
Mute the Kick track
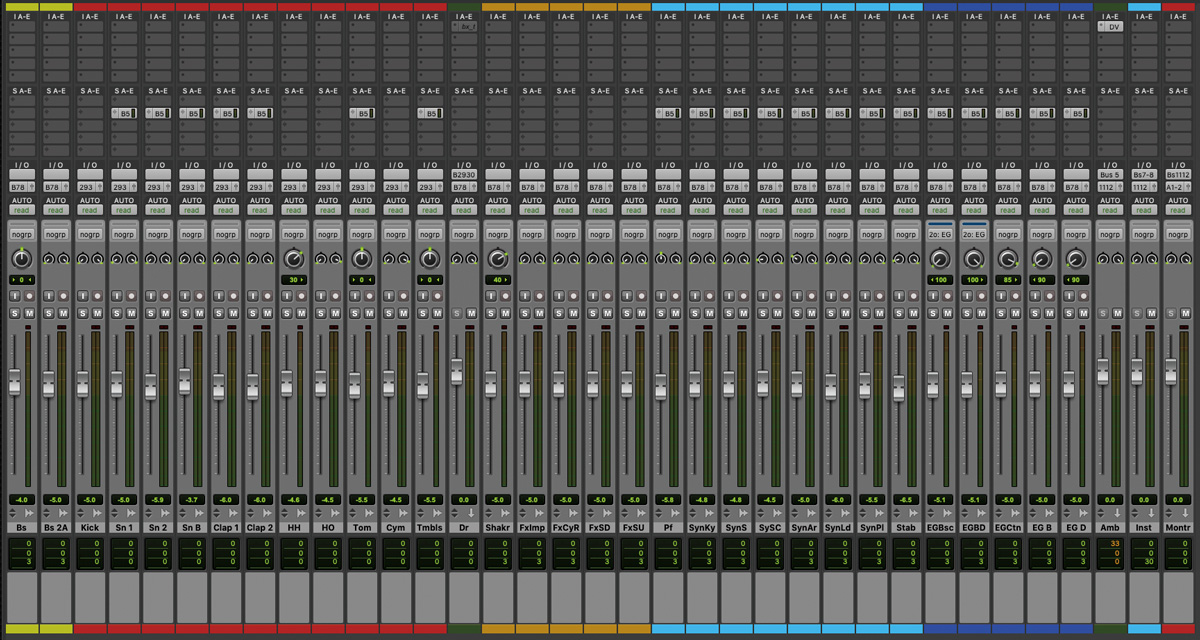[97, 313]
